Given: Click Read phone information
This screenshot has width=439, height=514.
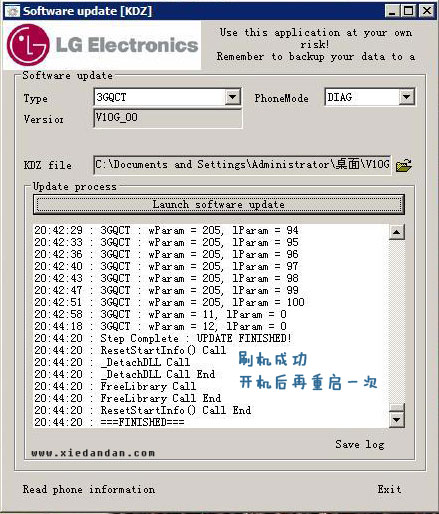Looking at the screenshot, I should click(89, 489).
